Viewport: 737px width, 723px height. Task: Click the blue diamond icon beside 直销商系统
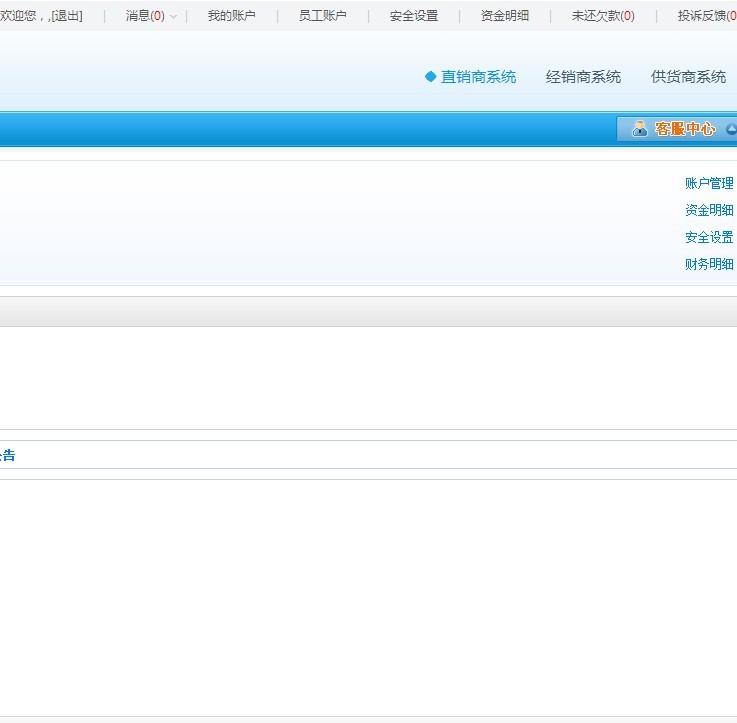pos(430,77)
